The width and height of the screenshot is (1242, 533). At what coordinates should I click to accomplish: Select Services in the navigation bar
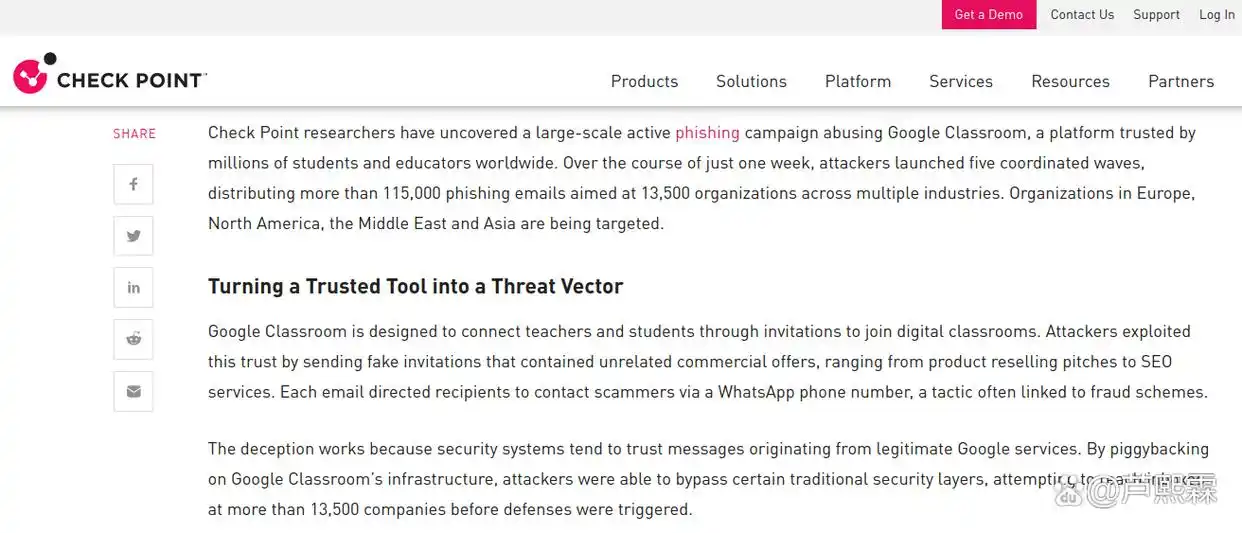click(x=961, y=82)
